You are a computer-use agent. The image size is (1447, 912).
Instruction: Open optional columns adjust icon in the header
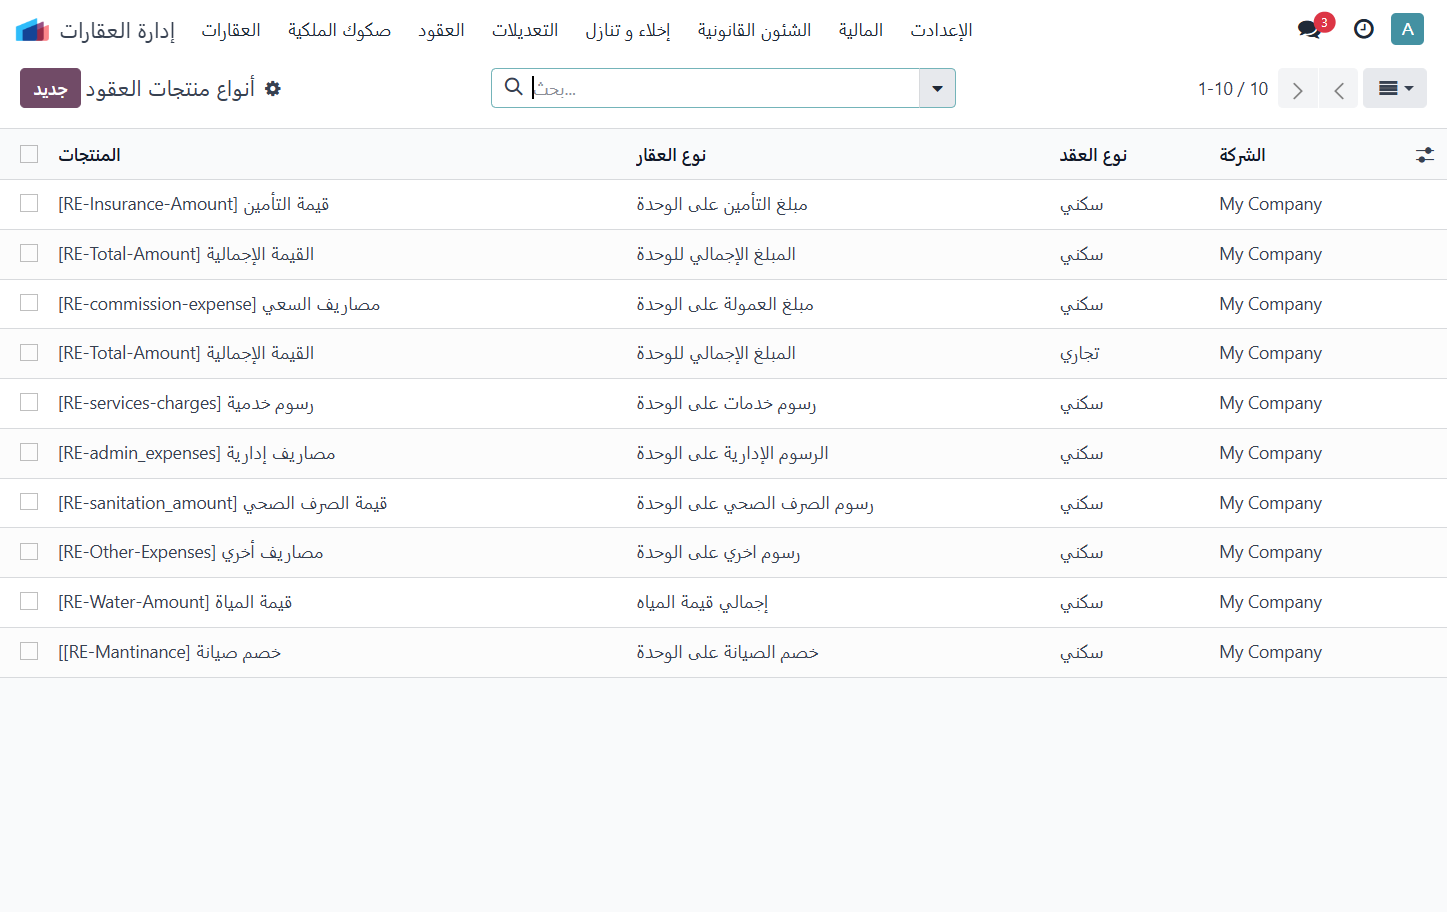pos(1425,155)
